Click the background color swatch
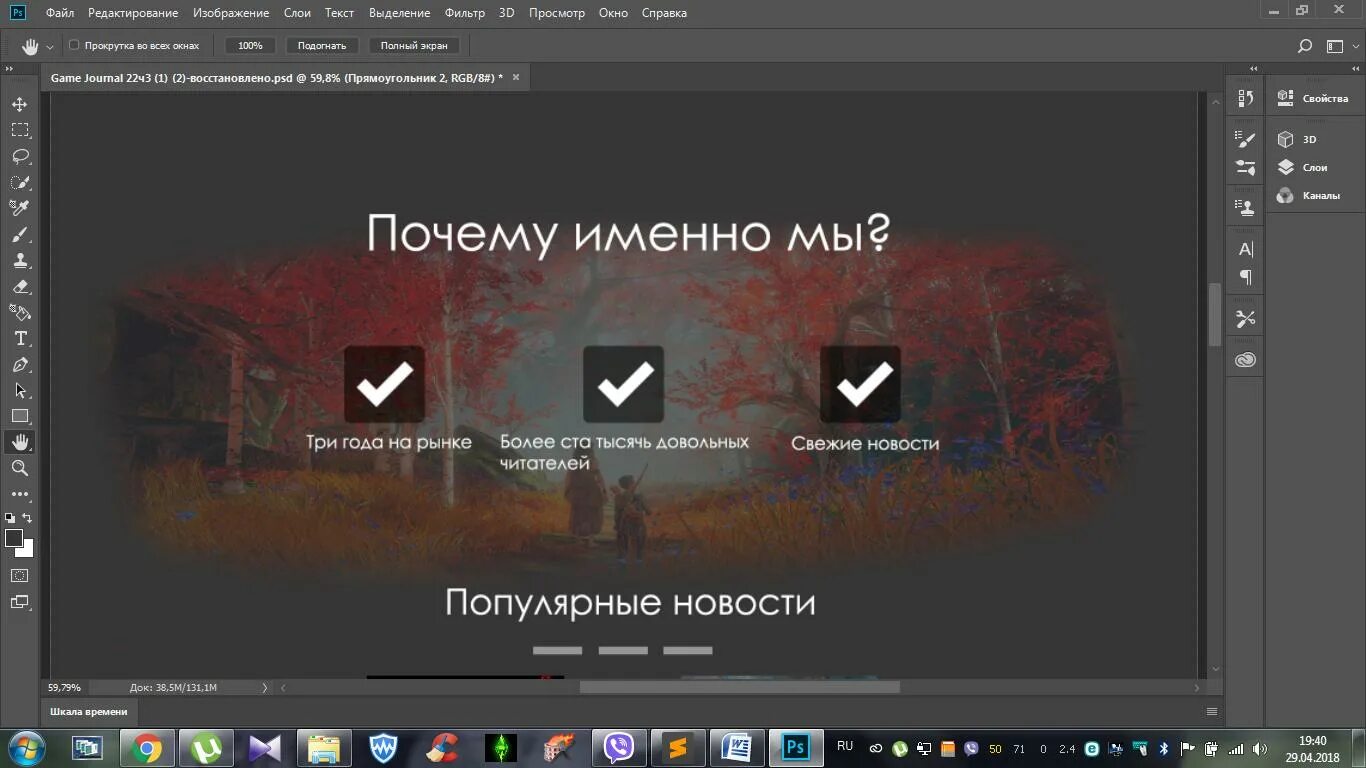Screen dimensions: 1366x768 tap(27, 550)
